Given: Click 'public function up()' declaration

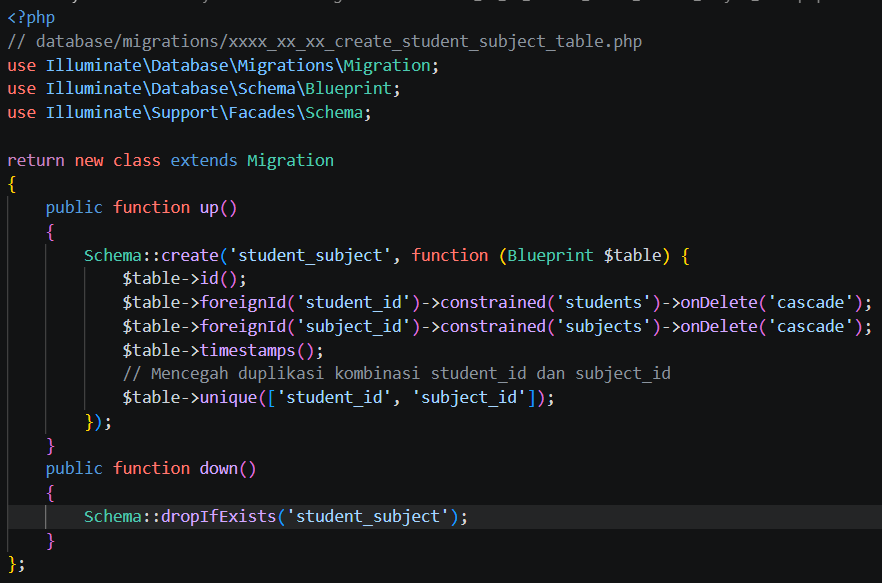Looking at the screenshot, I should tap(141, 208).
